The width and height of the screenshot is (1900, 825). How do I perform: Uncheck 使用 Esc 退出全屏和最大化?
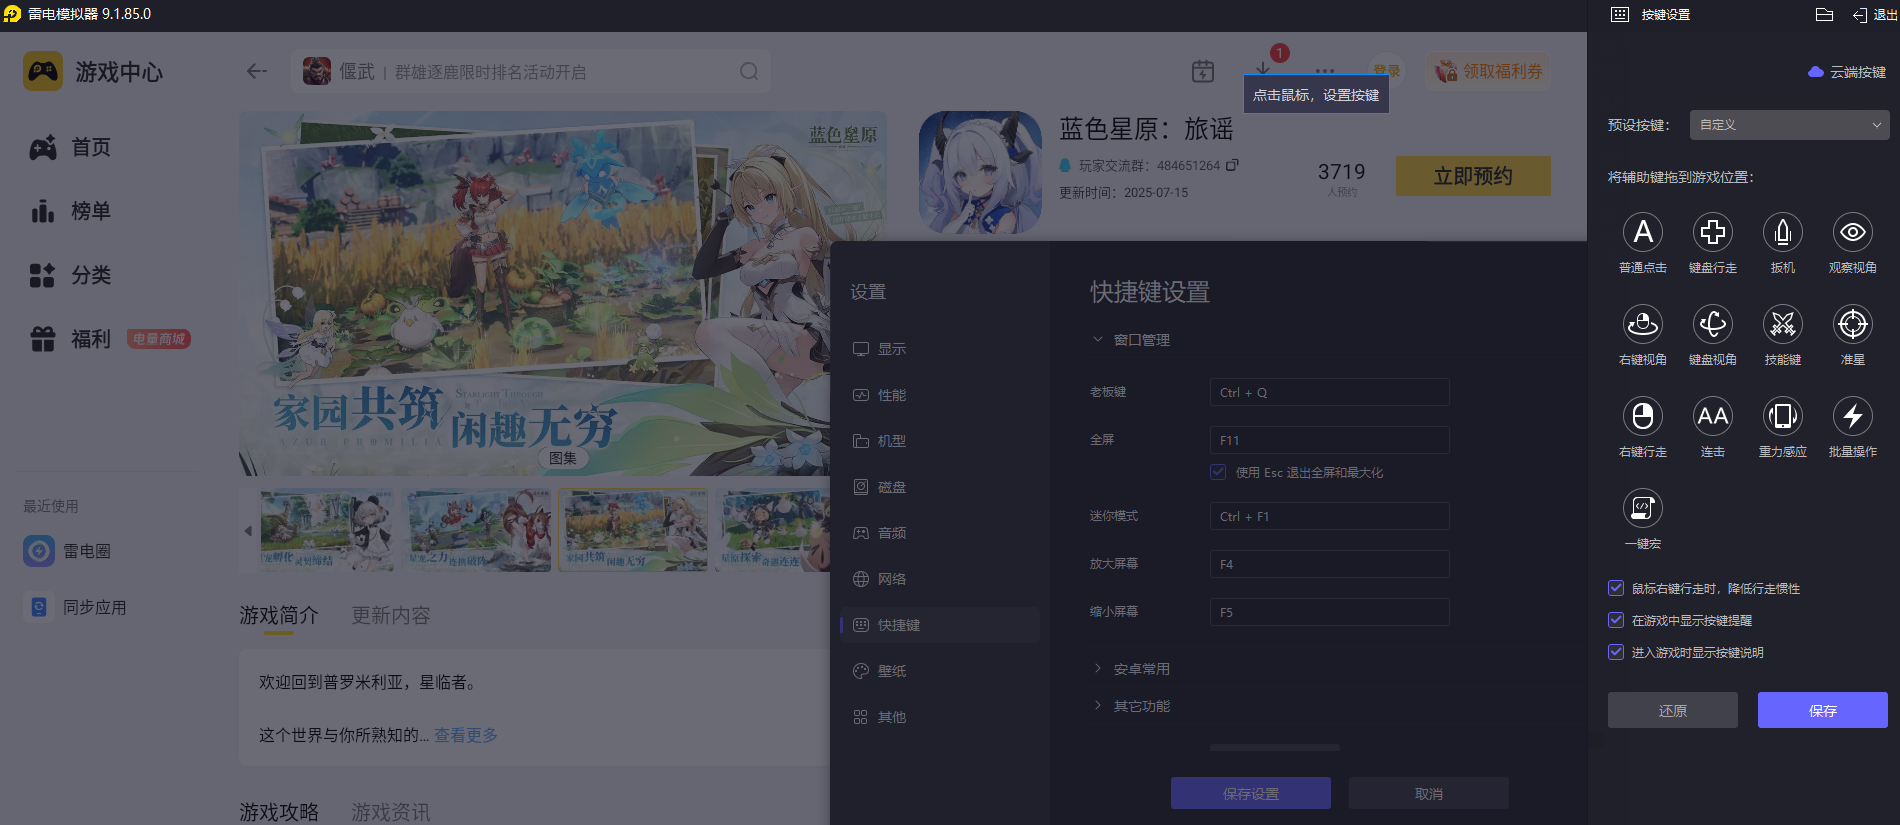1217,472
